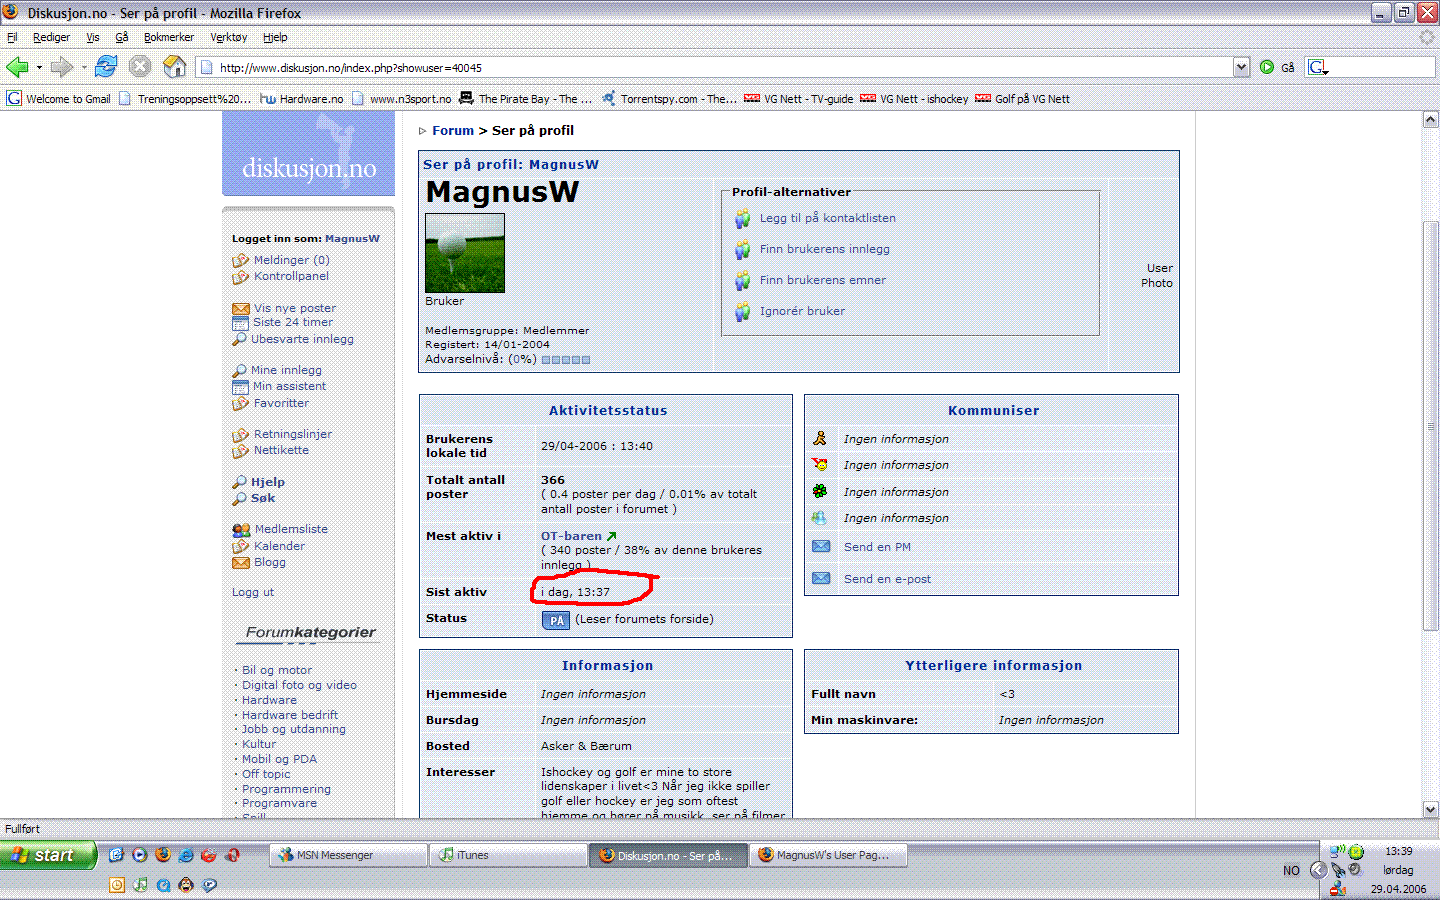Expand hidden system tray icons arrow
Image resolution: width=1440 pixels, height=900 pixels.
click(x=1318, y=870)
